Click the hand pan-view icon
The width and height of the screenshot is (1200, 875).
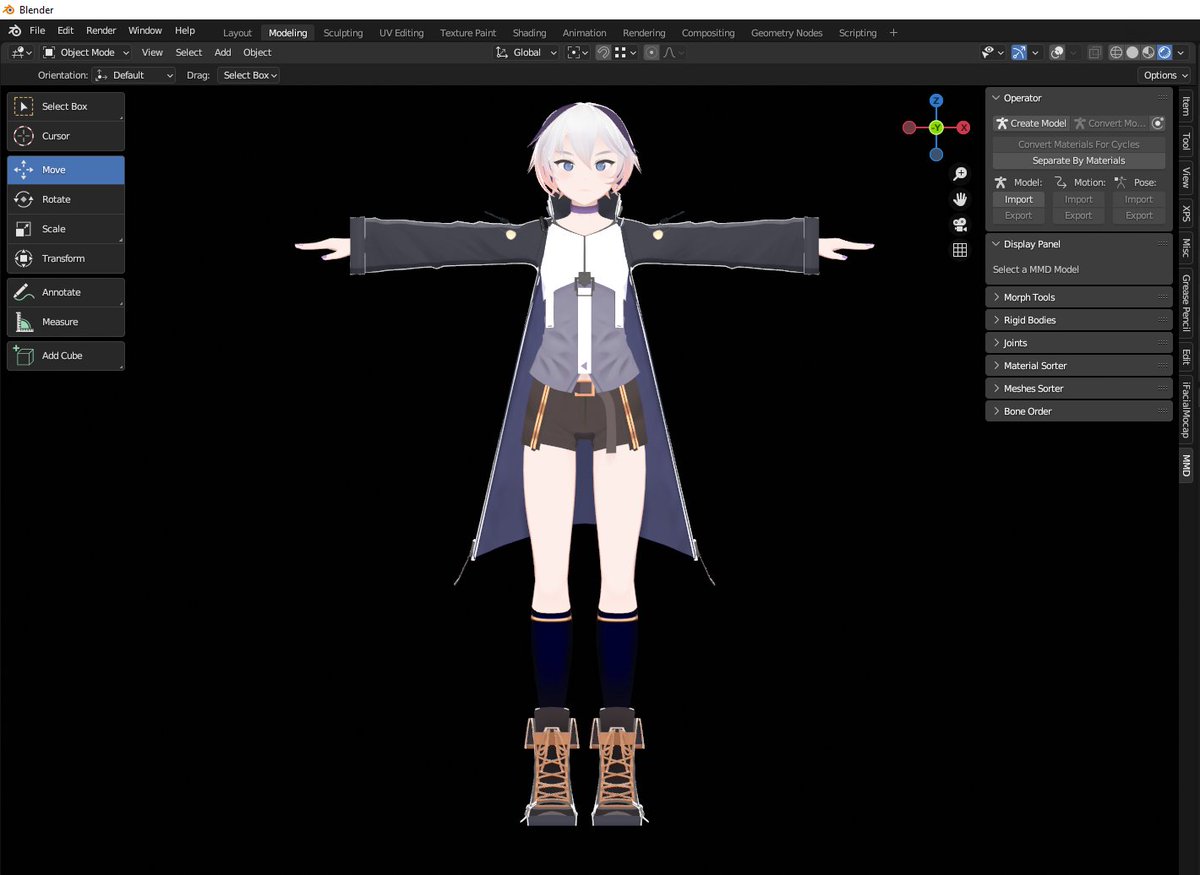click(960, 199)
